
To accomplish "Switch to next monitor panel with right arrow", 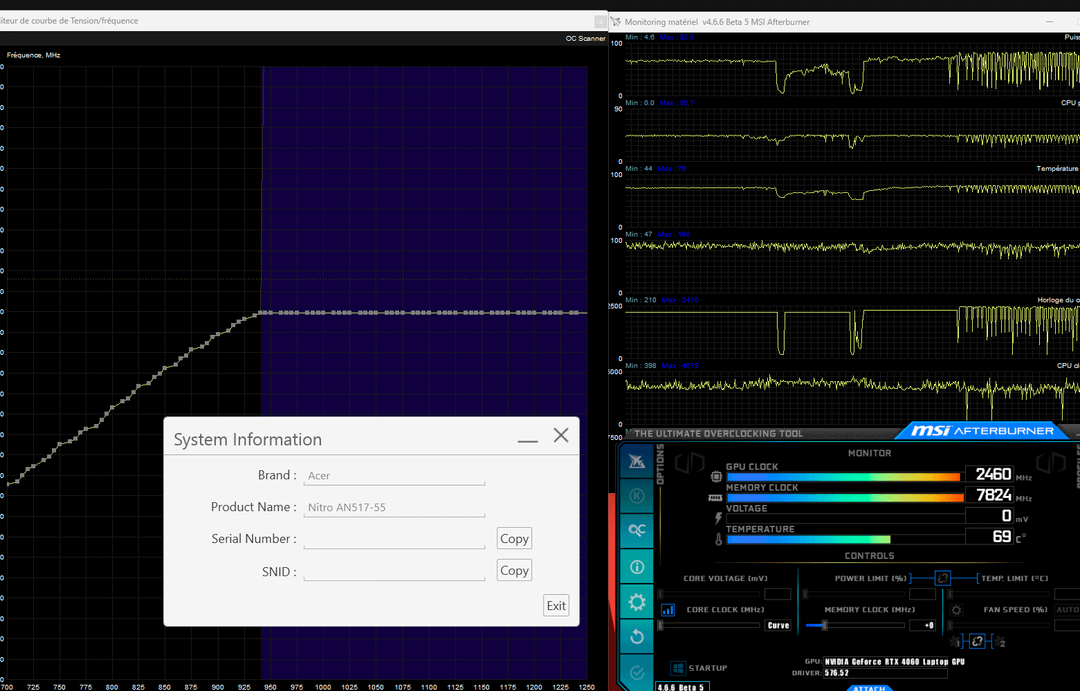I will click(1050, 462).
